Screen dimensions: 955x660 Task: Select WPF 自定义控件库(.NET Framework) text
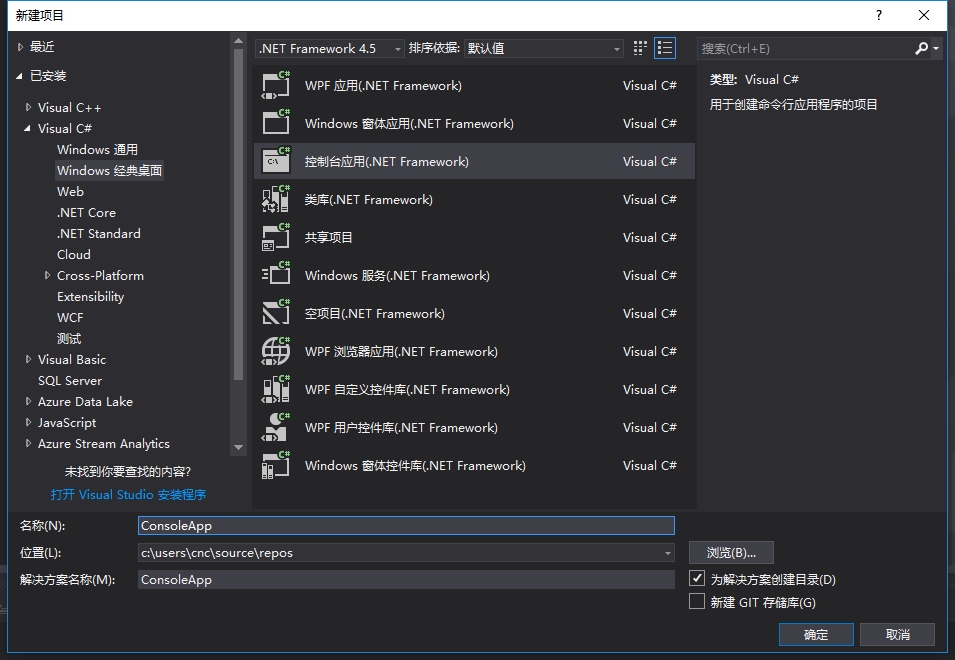pos(407,390)
